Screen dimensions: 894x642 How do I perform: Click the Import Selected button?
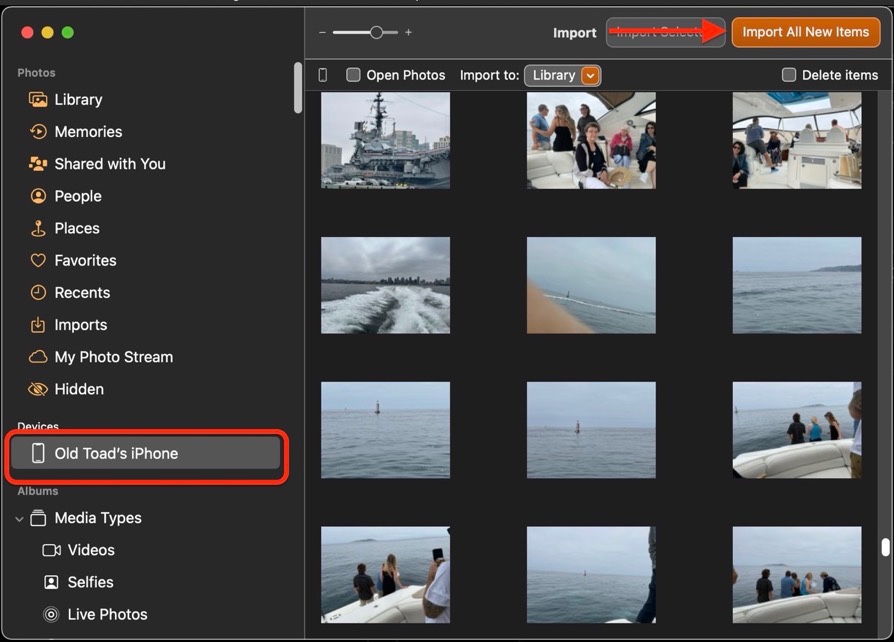[x=665, y=32]
